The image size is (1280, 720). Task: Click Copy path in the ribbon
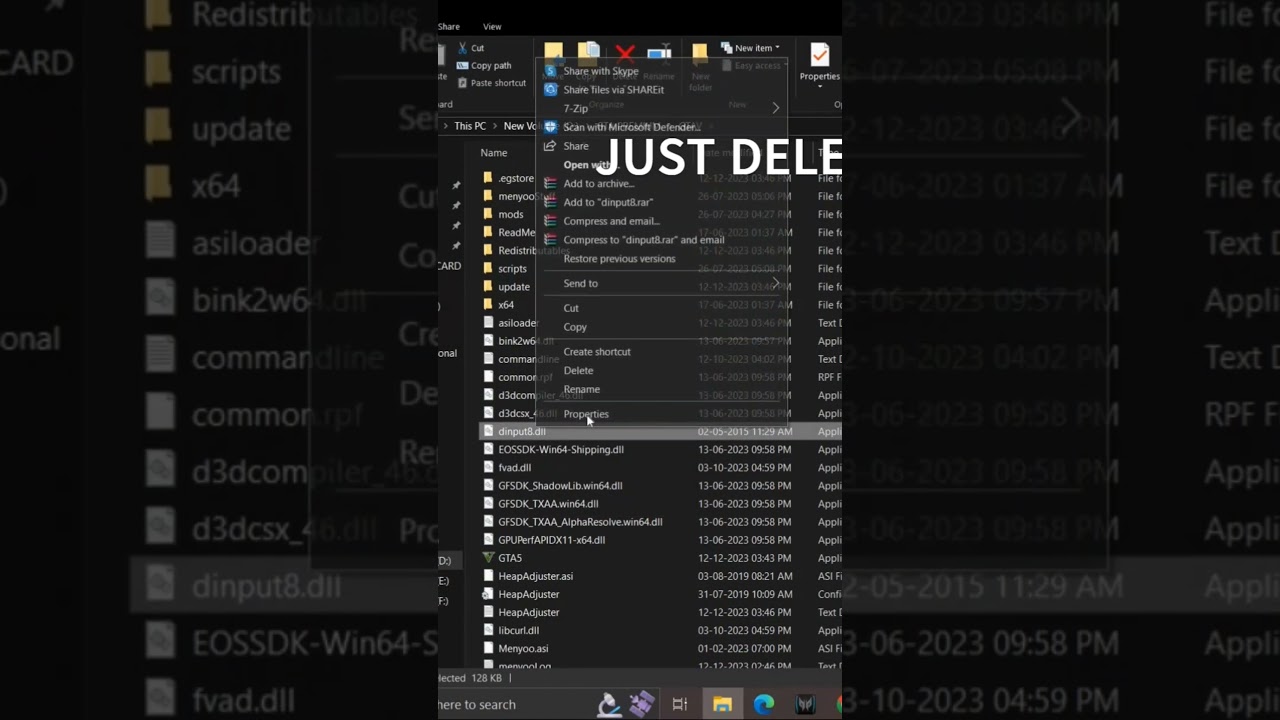(x=484, y=66)
